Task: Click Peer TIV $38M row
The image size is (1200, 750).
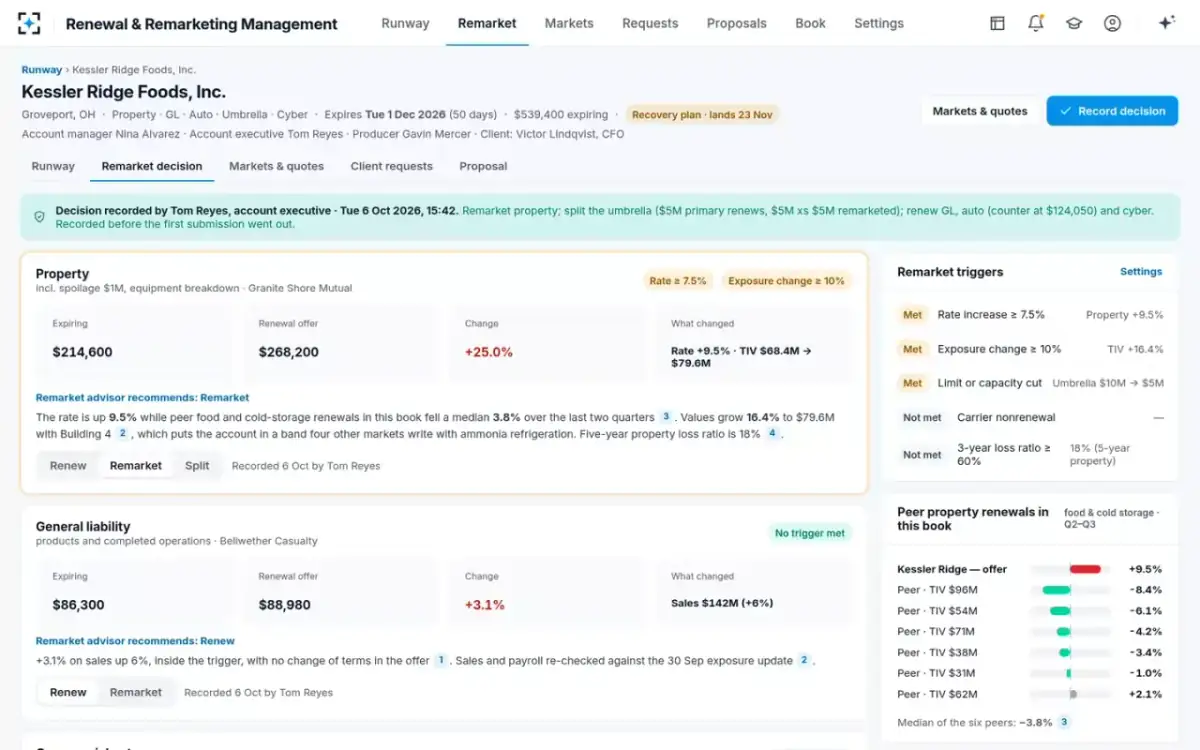Action: (1031, 653)
